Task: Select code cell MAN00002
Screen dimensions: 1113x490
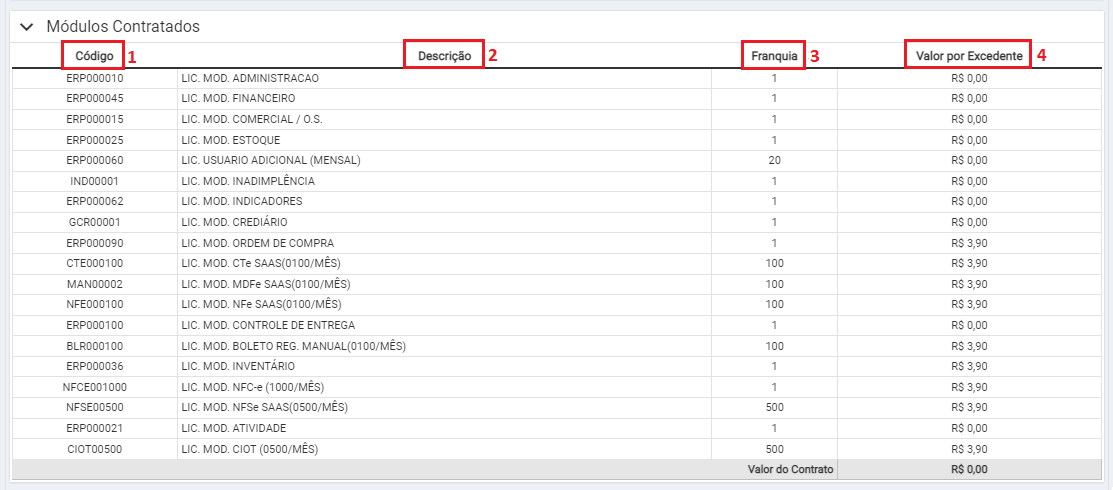Action: click(94, 284)
